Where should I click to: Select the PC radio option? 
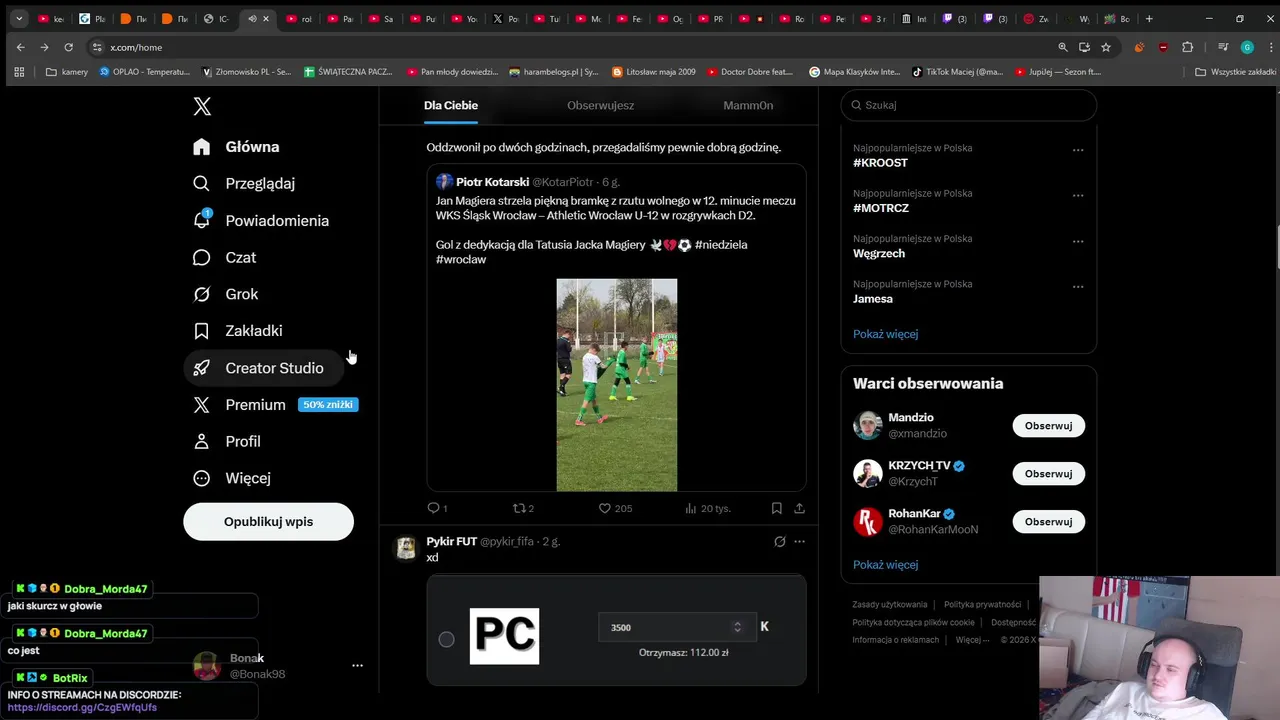[x=446, y=639]
